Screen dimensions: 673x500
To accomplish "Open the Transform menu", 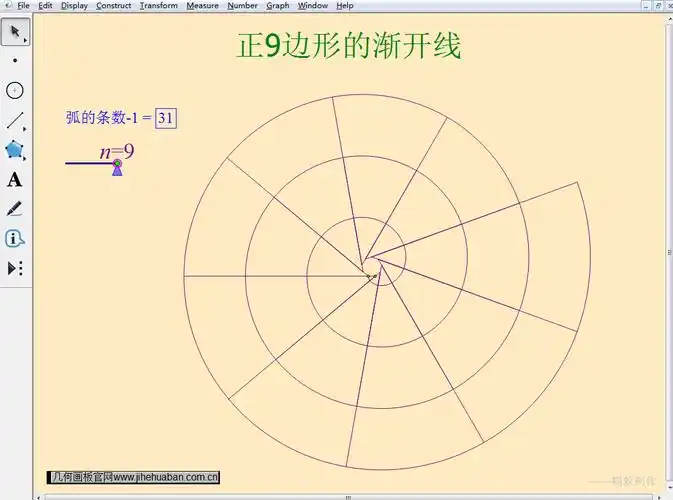I will (x=159, y=6).
